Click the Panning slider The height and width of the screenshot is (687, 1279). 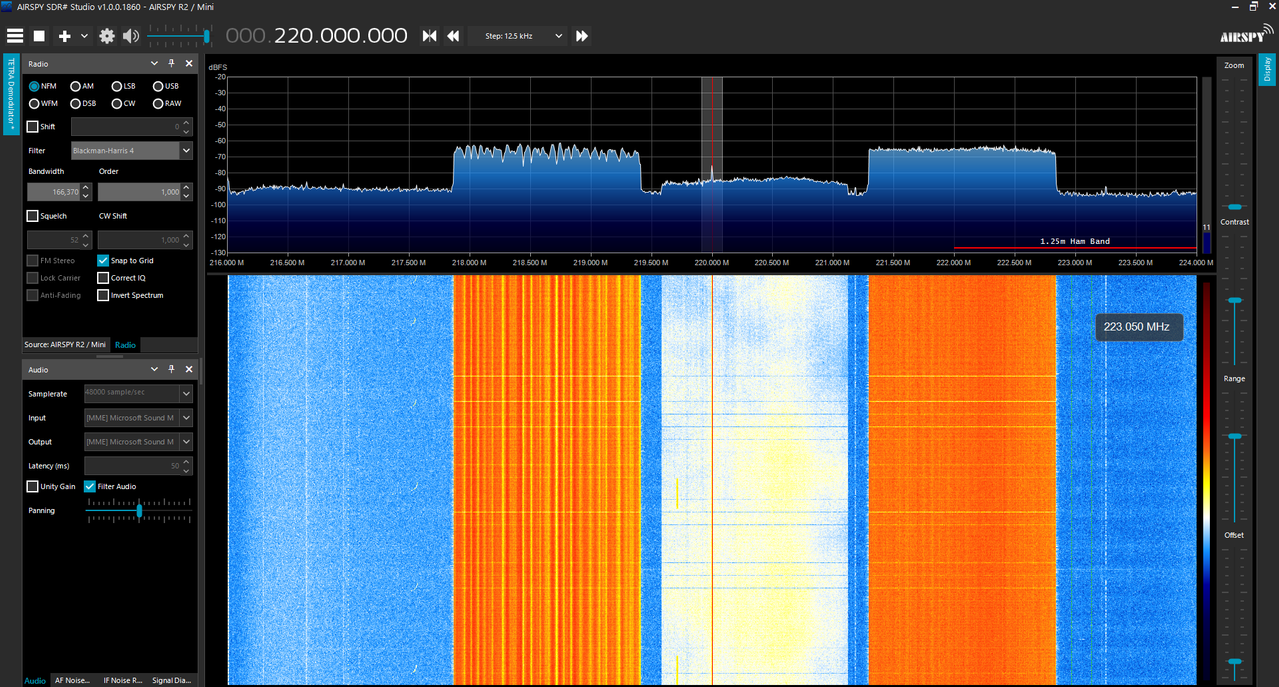pyautogui.click(x=139, y=510)
